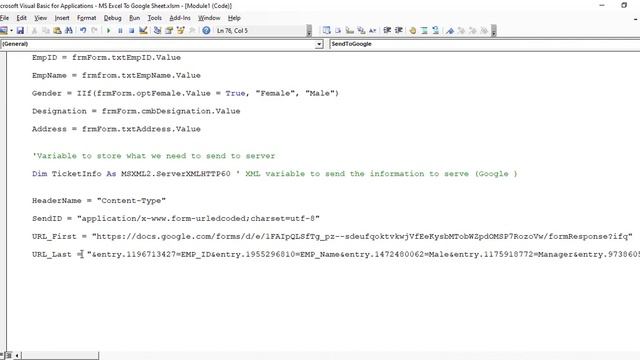
Task: Click 'MSXML2.ServerXMLHTTP60' in the Dim line
Action: [176, 174]
